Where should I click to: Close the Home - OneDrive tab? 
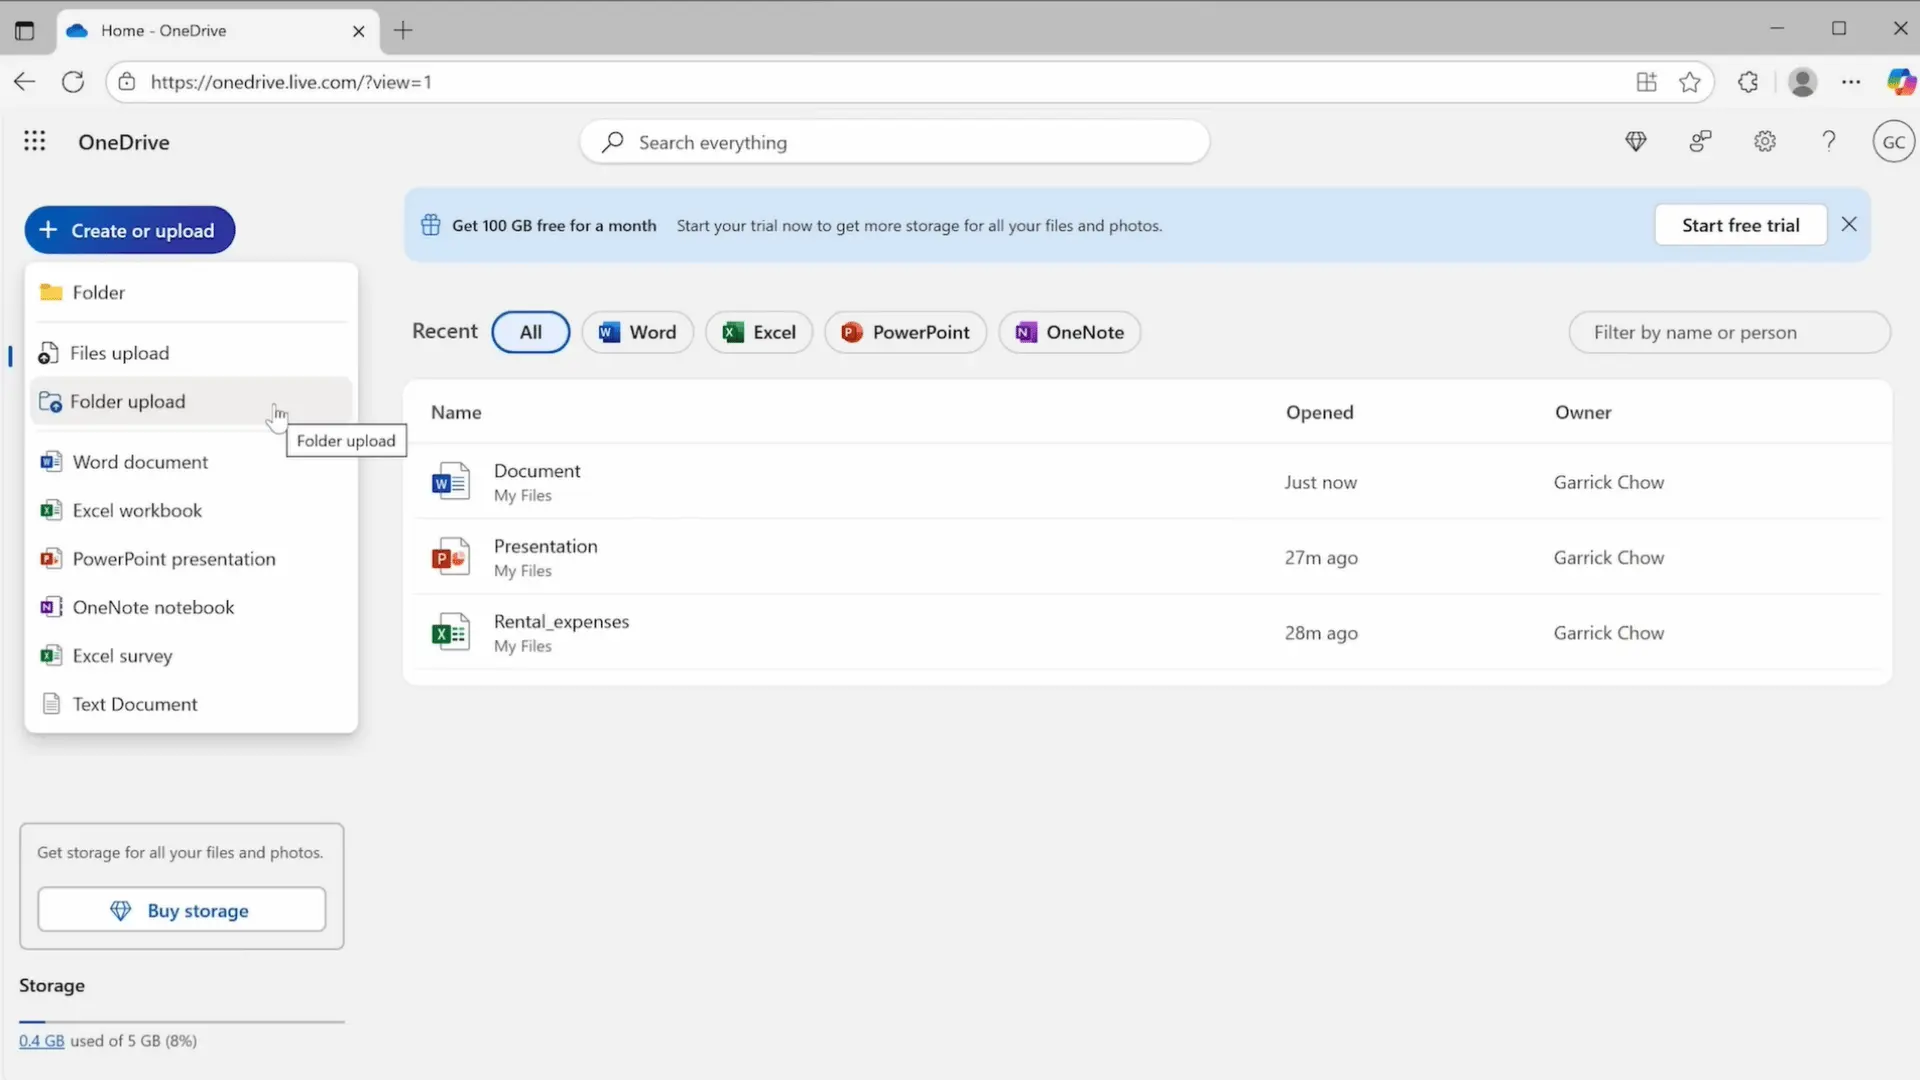pos(358,31)
